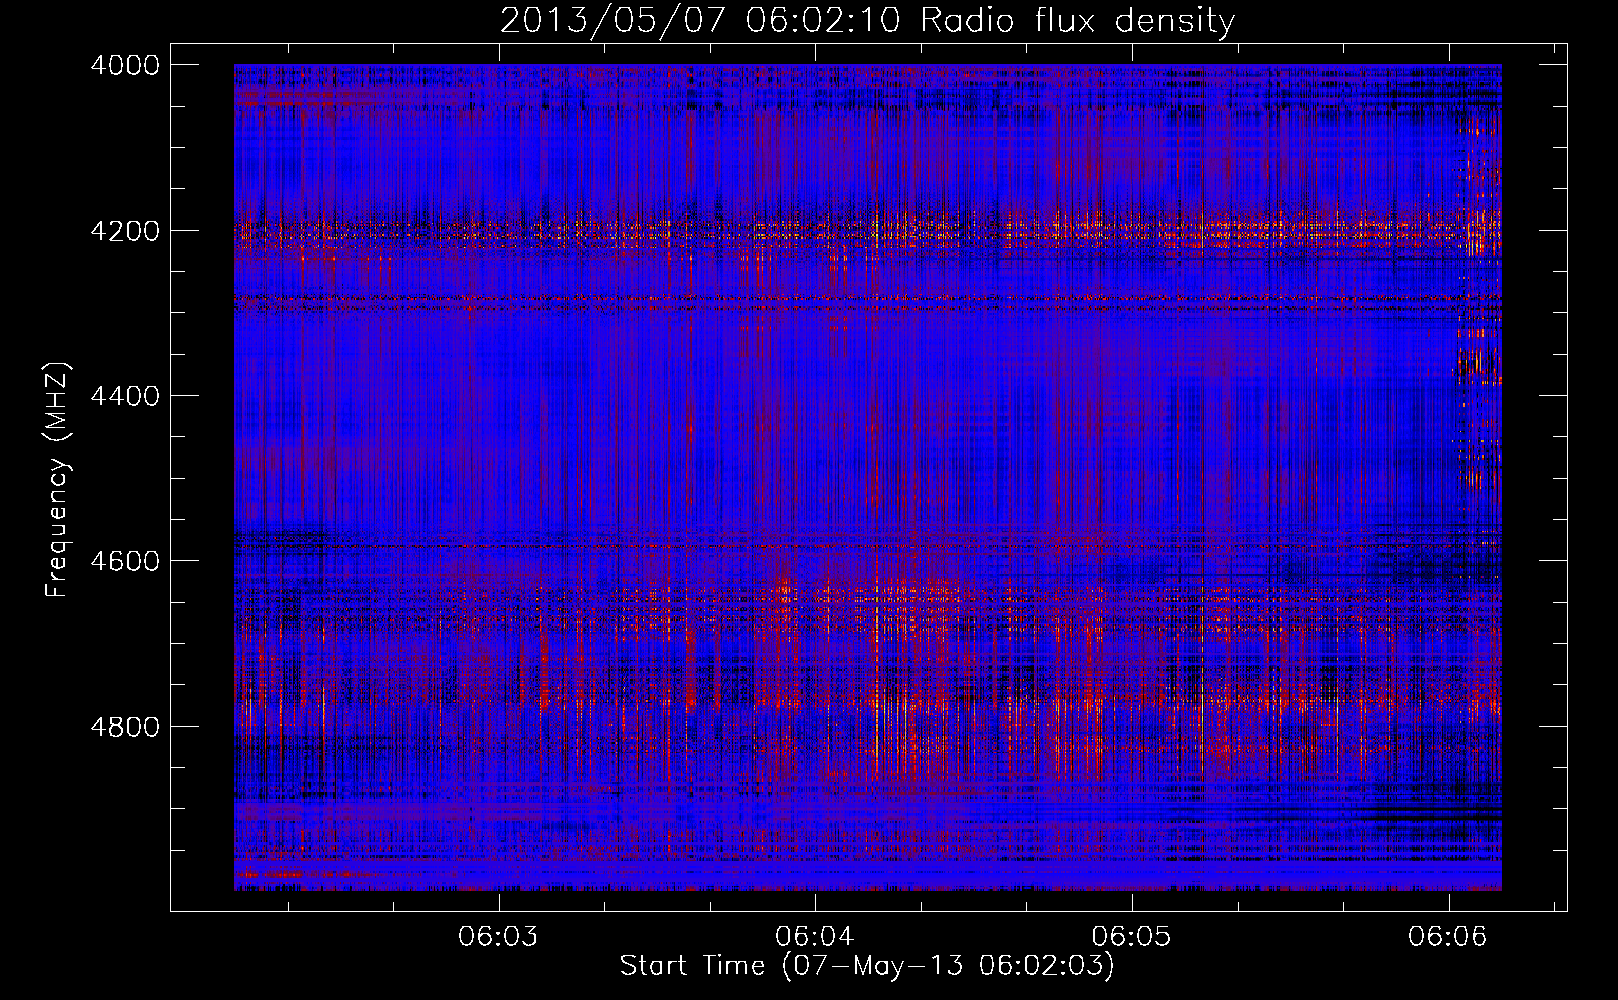The width and height of the screenshot is (1618, 1000).
Task: Click the y-axis label "Frequency (MHZ)"
Action: [58, 481]
